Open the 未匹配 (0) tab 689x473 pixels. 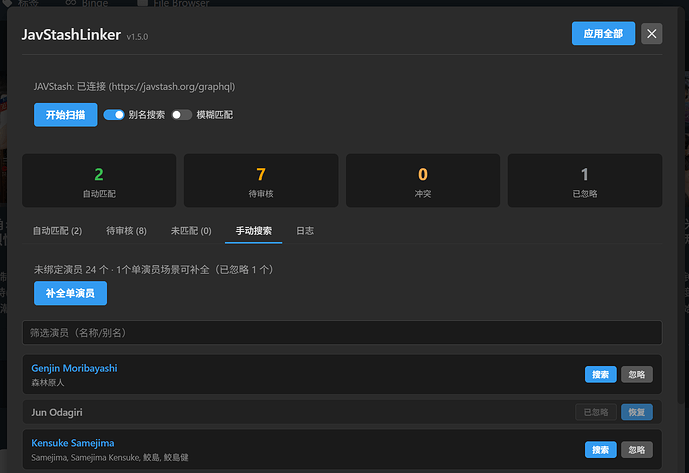click(x=191, y=231)
